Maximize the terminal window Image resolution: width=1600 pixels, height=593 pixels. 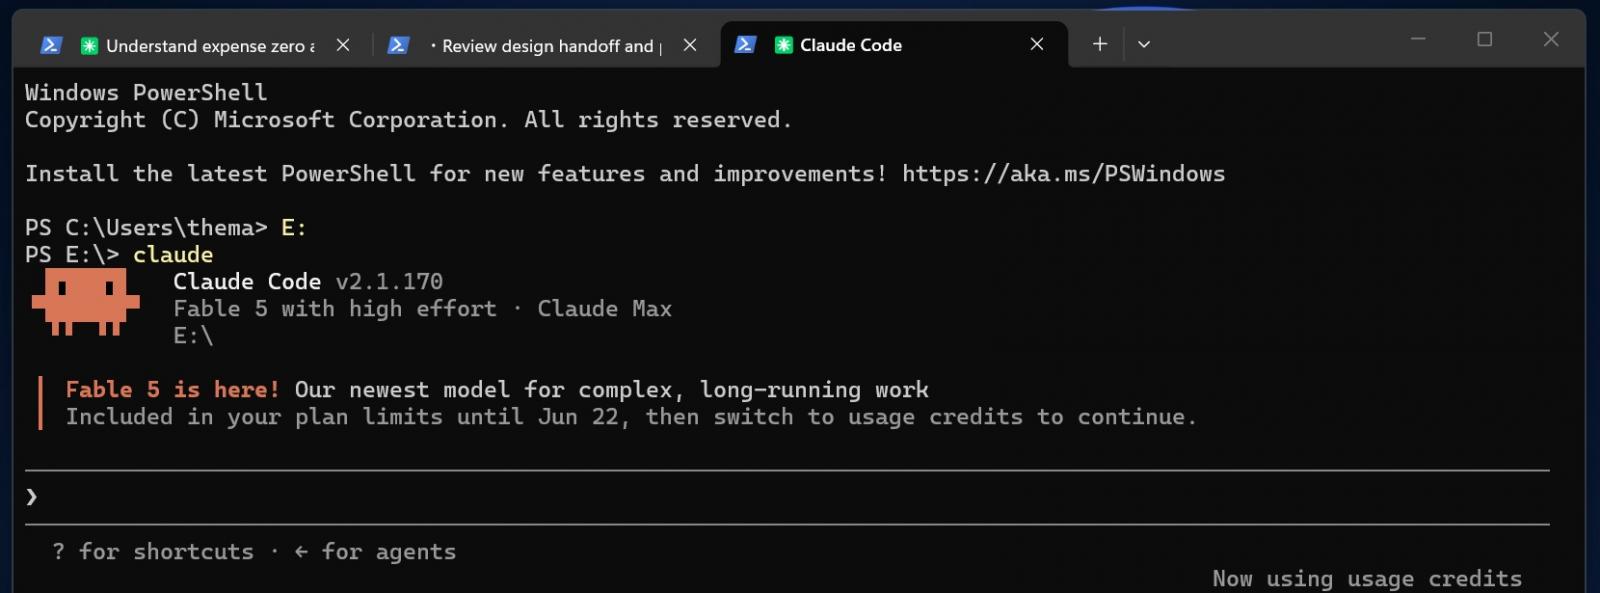tap(1485, 39)
